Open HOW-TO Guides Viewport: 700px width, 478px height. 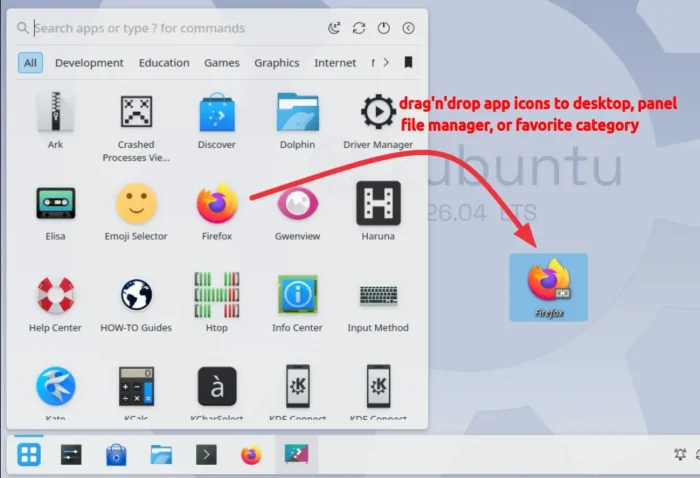pos(136,303)
